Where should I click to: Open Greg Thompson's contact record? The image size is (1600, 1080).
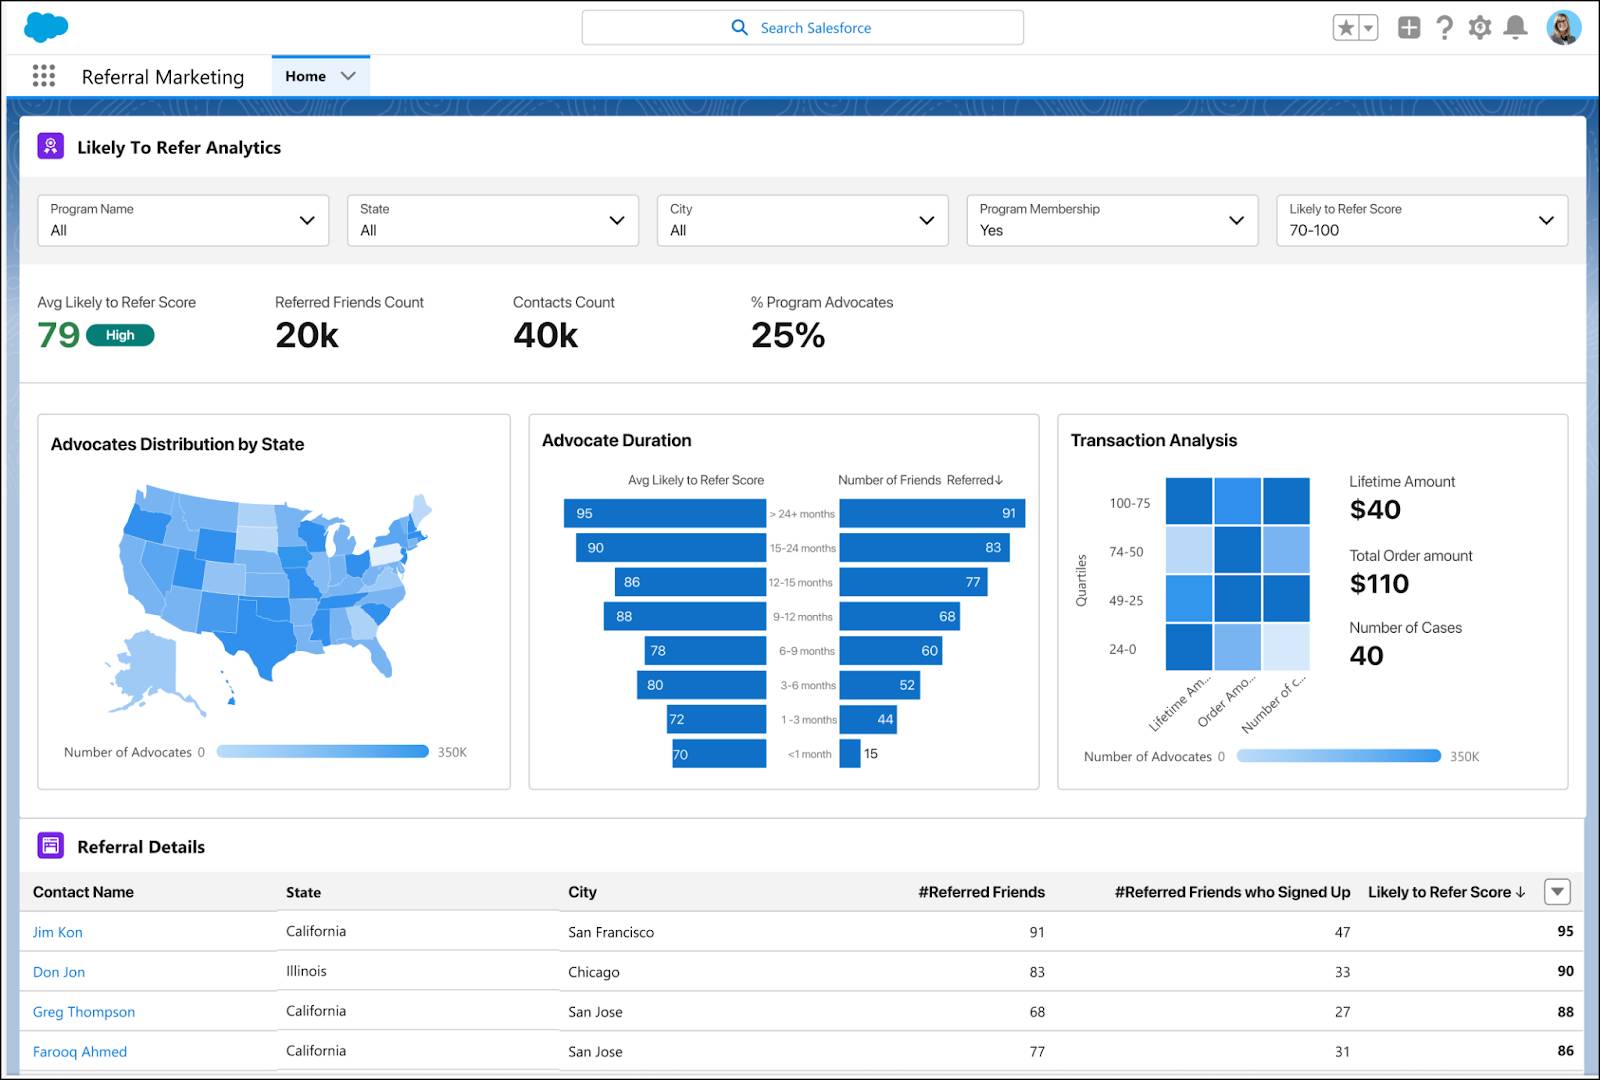84,1011
